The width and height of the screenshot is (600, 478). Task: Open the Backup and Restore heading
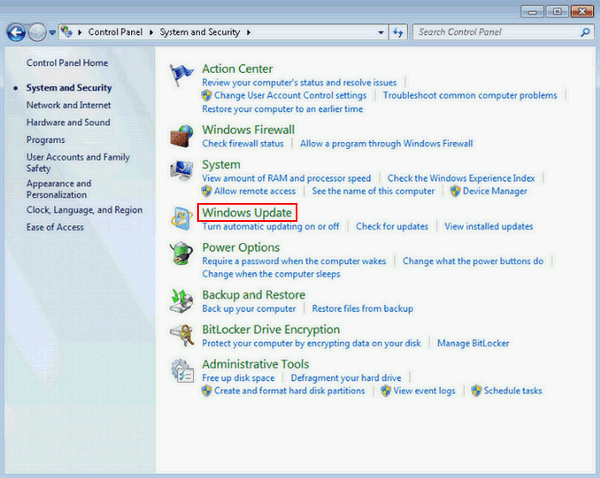(254, 295)
